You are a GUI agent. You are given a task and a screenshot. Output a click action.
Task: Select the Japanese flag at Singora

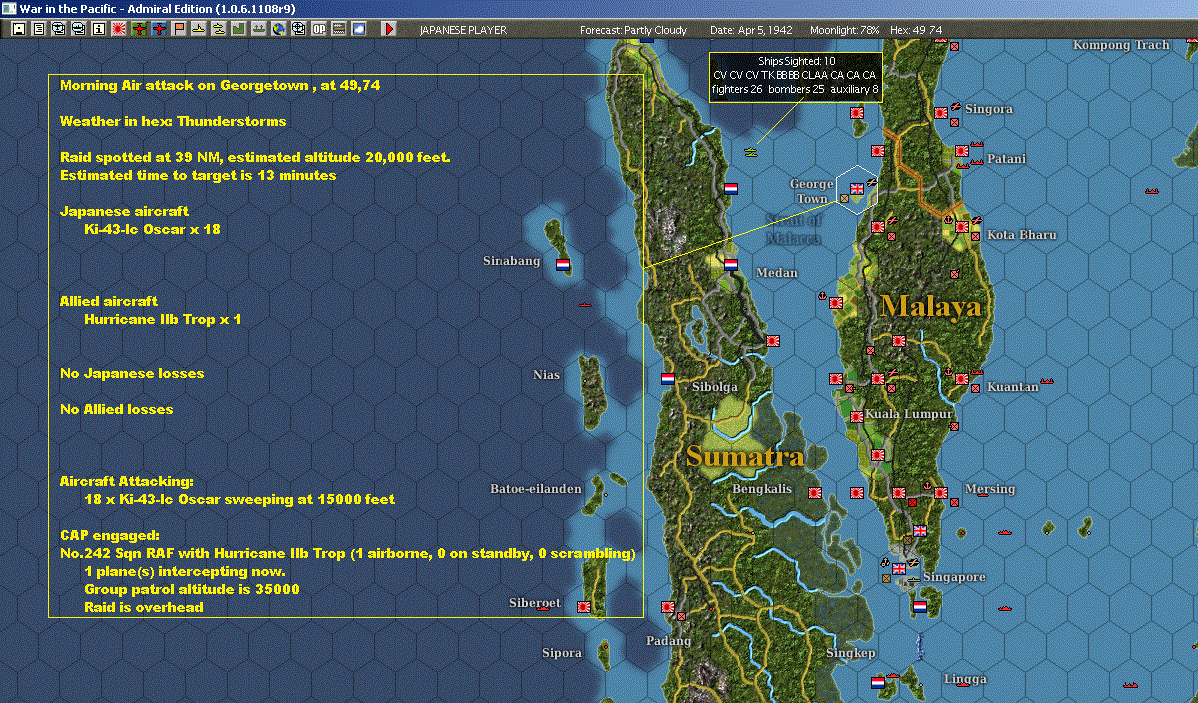click(x=941, y=113)
